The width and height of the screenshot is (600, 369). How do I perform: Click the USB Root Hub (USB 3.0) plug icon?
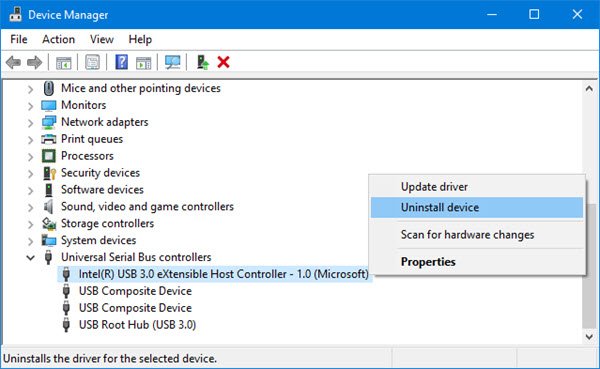66,325
